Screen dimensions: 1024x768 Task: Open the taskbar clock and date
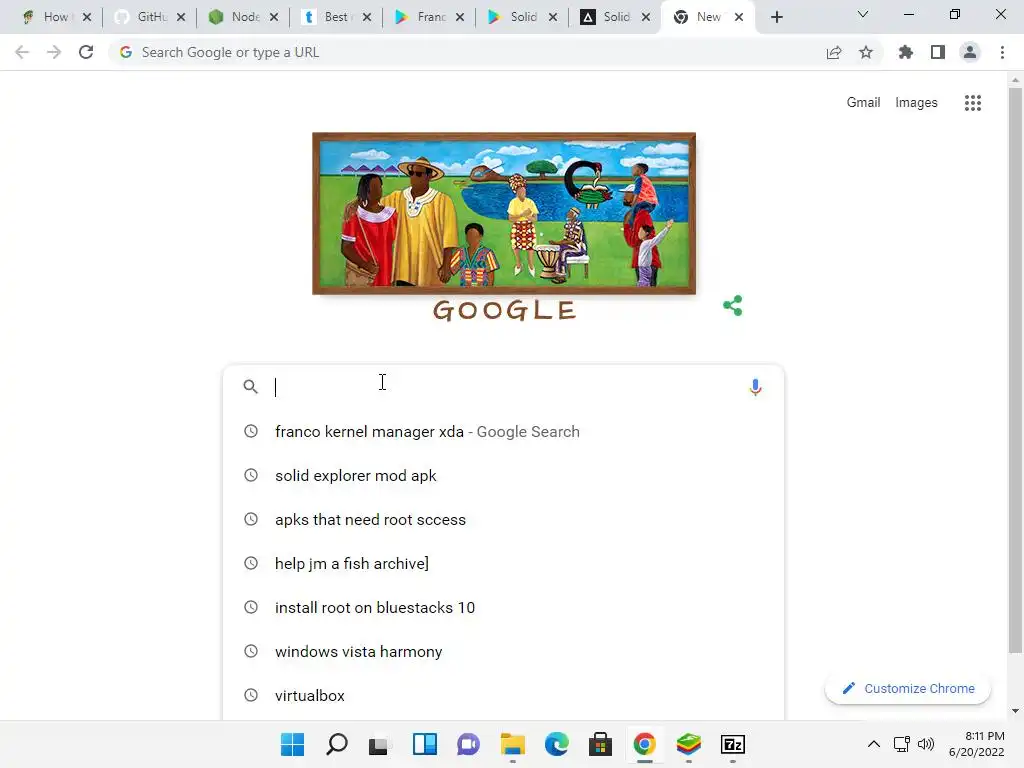pyautogui.click(x=977, y=744)
